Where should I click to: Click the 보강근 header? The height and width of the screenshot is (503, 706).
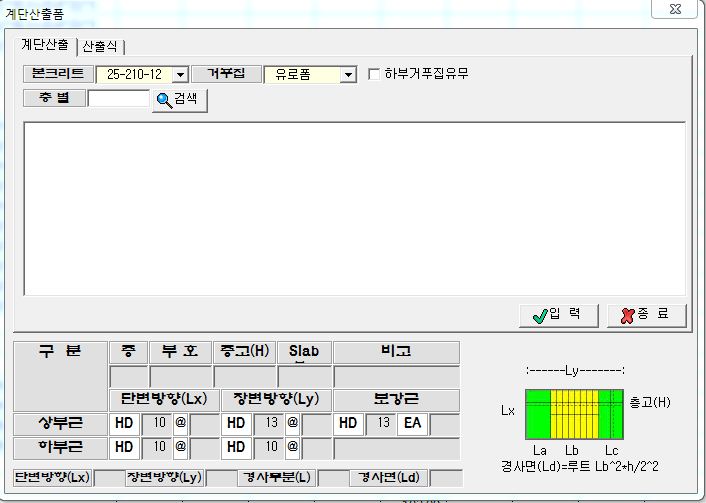(x=396, y=400)
